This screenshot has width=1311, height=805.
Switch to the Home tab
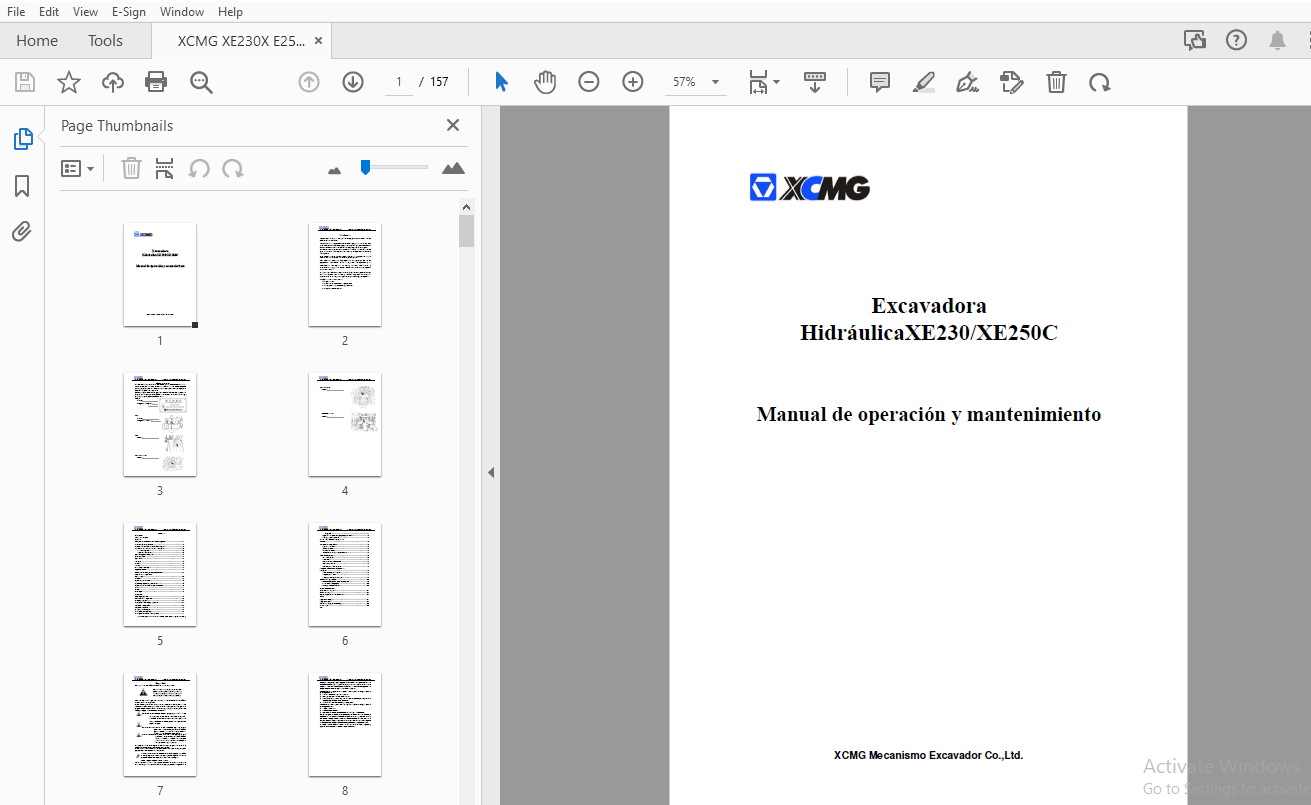(x=37, y=41)
